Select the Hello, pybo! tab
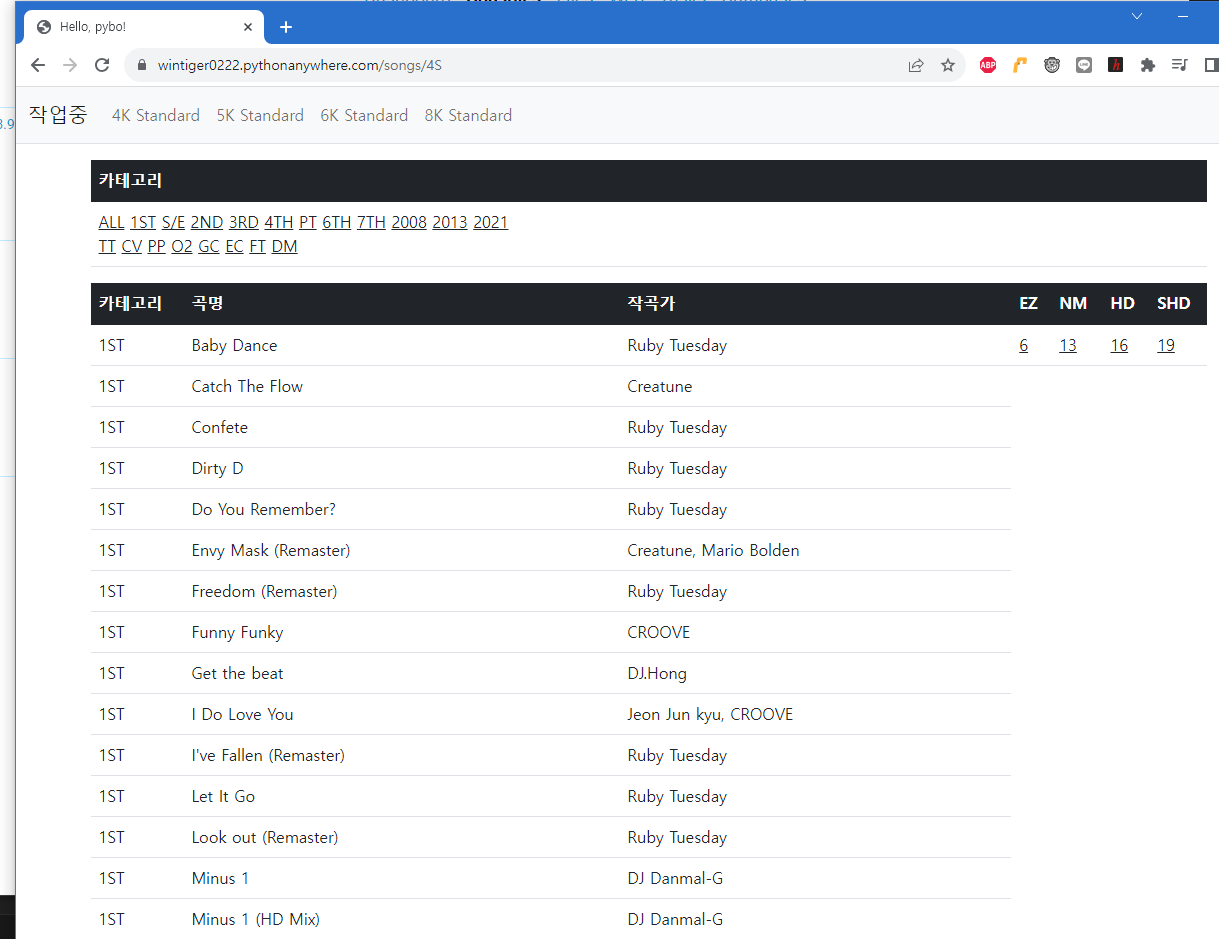Screen dimensions: 1219x939 (x=144, y=27)
